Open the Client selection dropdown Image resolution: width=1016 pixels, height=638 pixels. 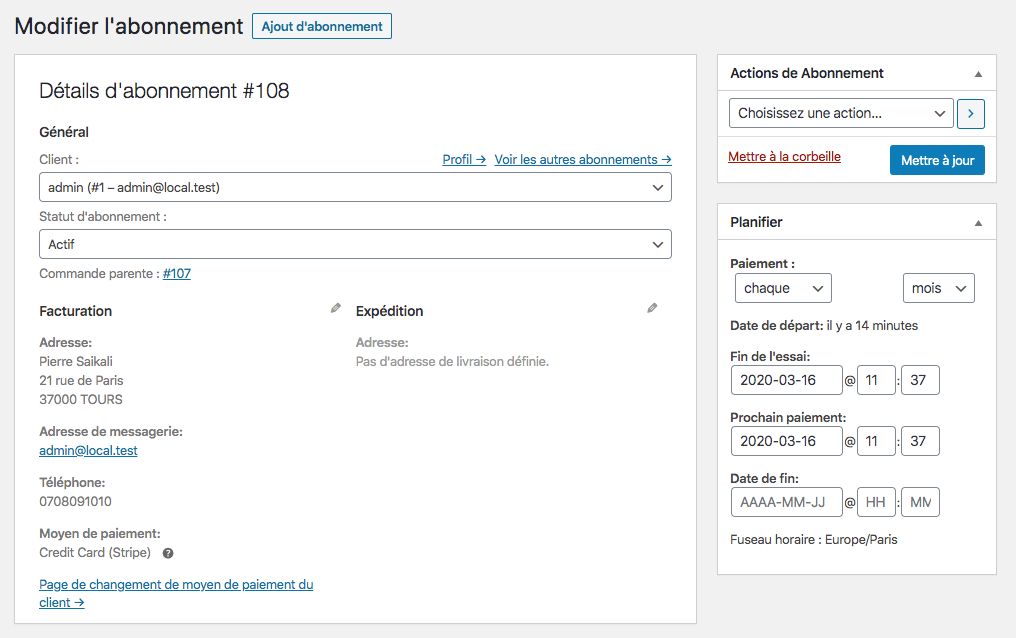coord(355,187)
